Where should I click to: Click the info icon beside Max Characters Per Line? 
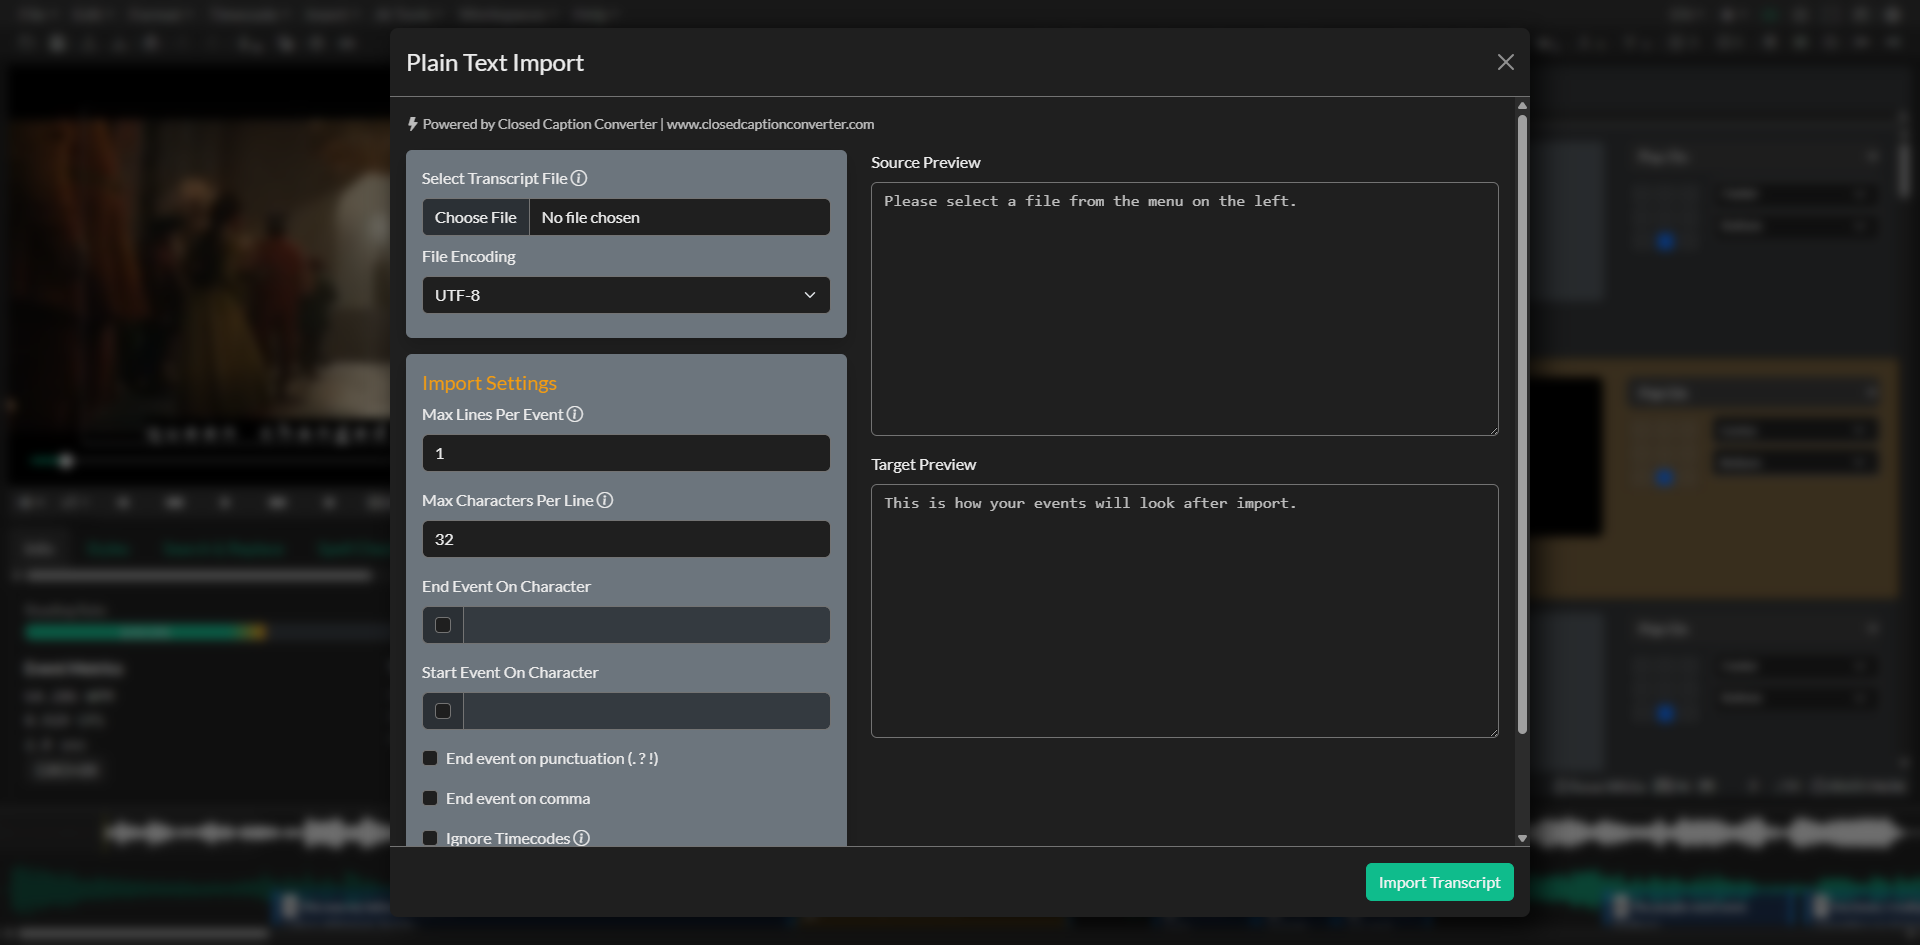(605, 500)
